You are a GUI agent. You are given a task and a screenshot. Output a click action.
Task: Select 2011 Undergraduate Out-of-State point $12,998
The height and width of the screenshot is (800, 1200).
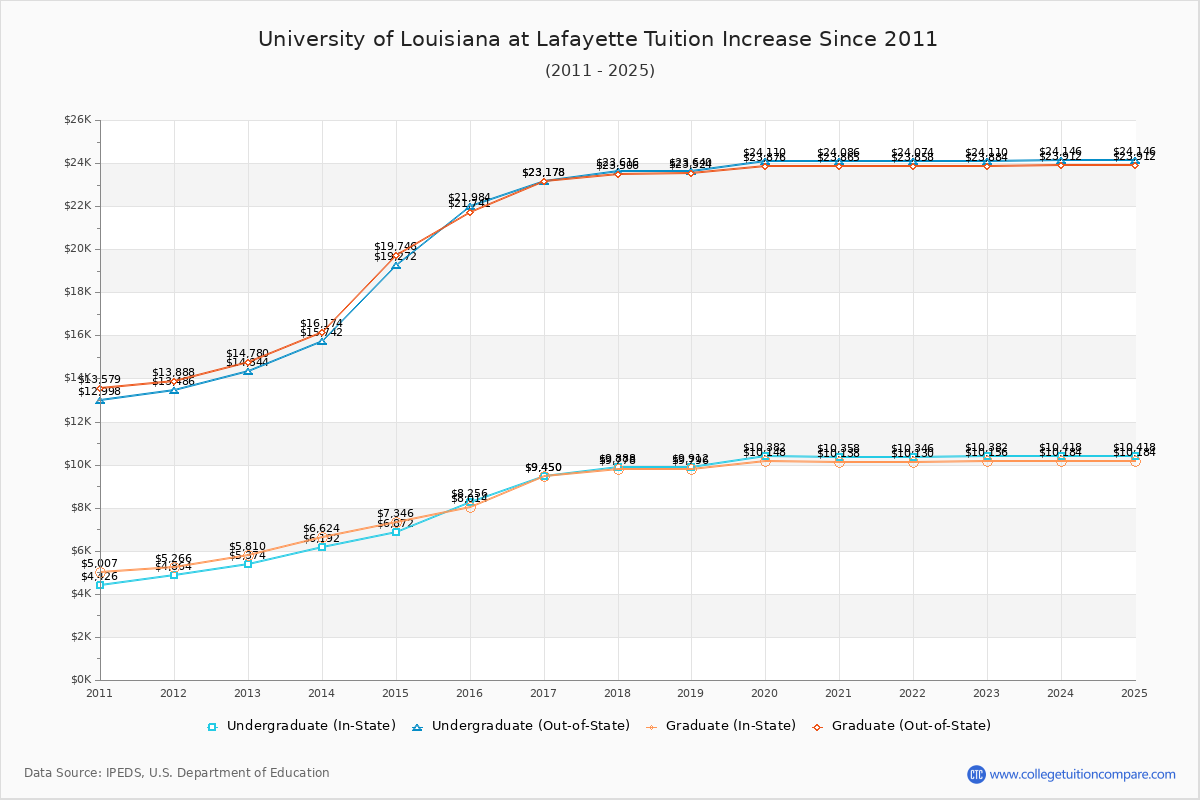click(x=100, y=400)
